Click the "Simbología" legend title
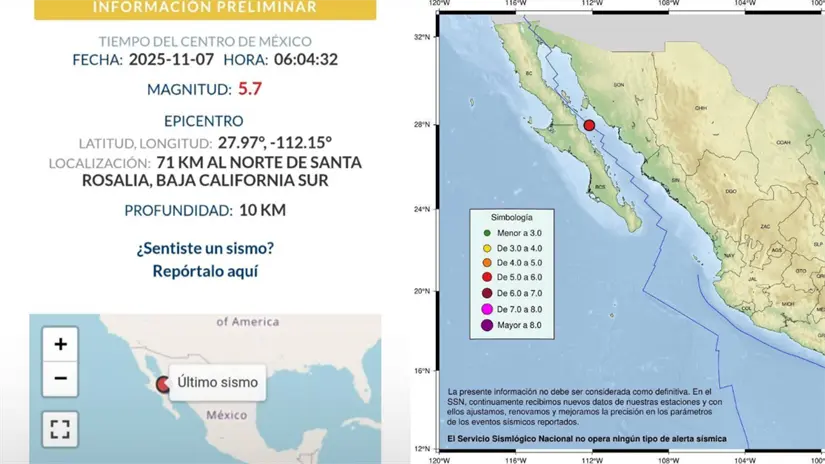 (511, 217)
